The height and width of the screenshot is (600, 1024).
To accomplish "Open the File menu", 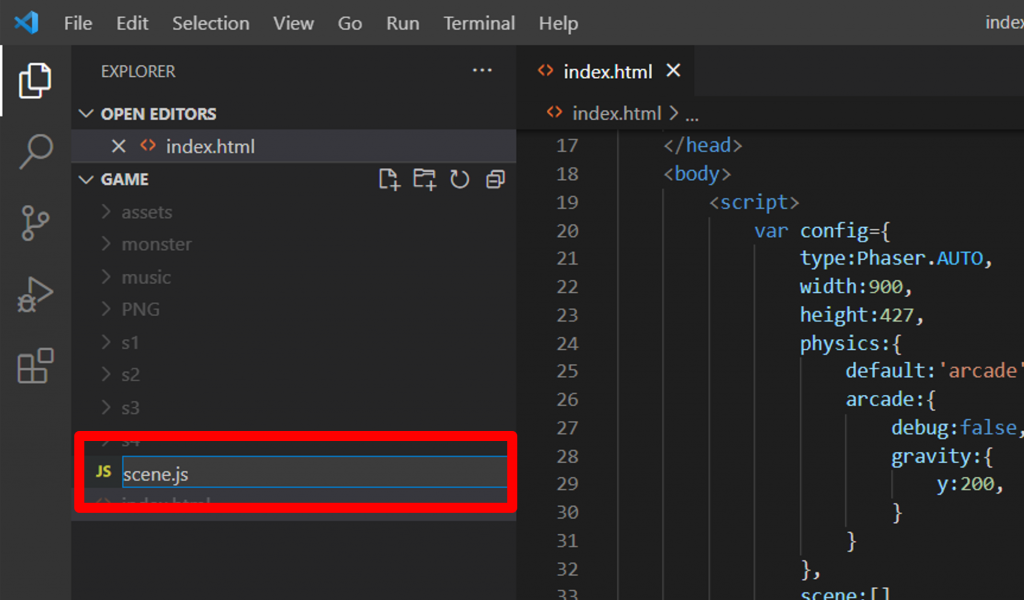I will tap(78, 24).
